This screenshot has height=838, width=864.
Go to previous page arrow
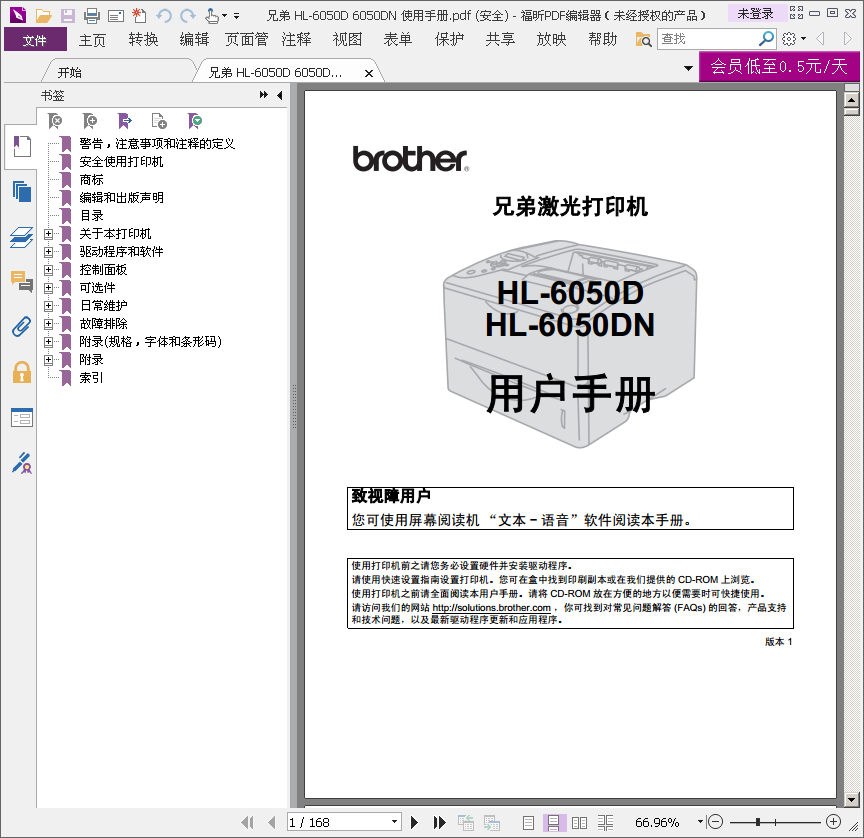click(x=272, y=823)
